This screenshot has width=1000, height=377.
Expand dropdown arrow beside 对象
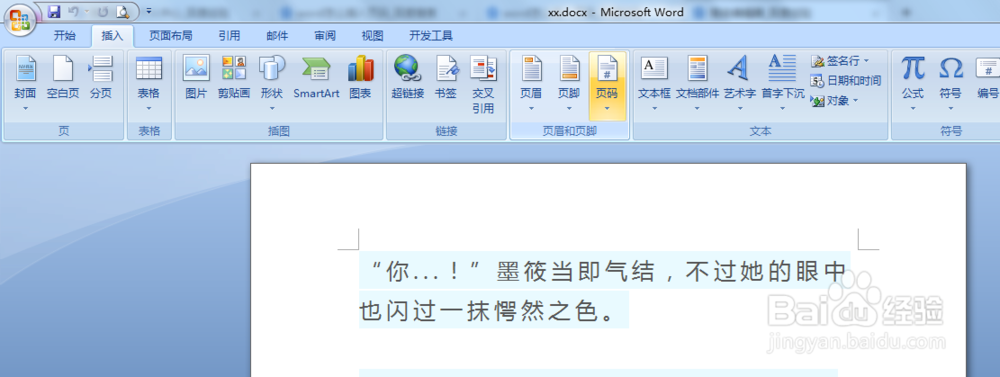855,100
